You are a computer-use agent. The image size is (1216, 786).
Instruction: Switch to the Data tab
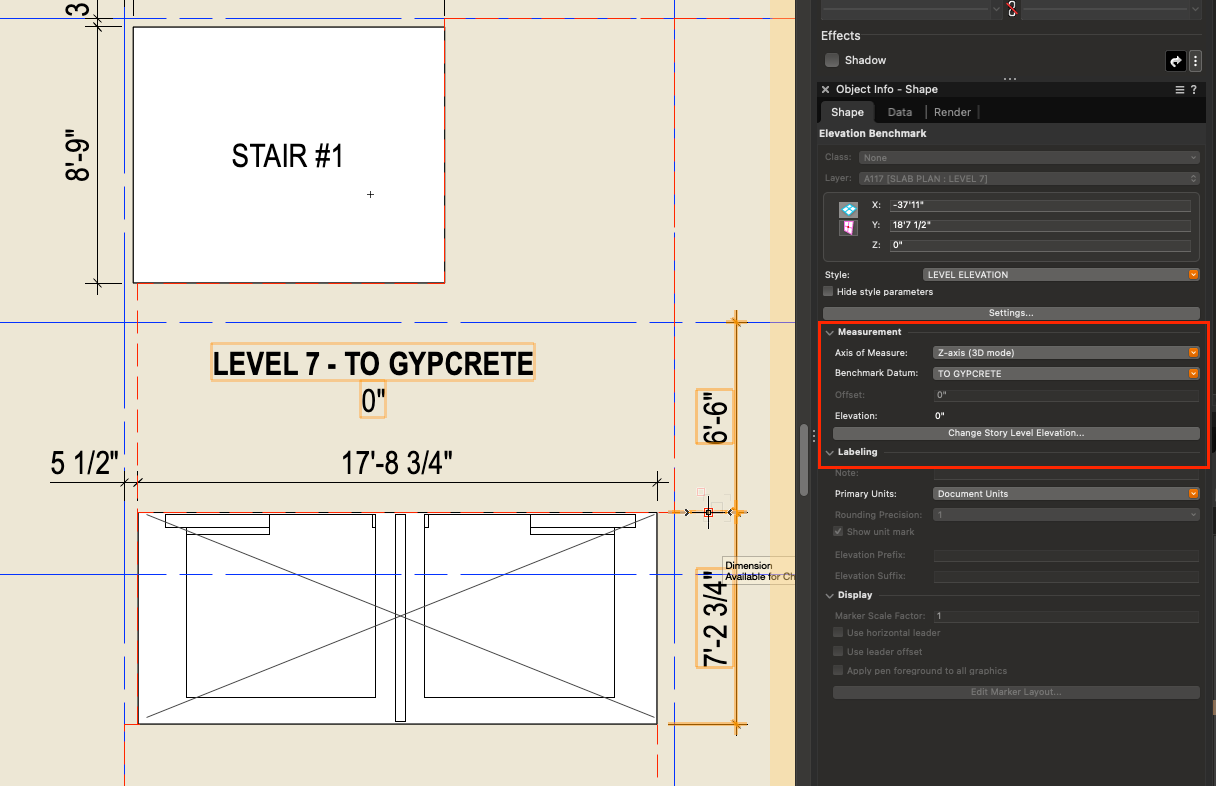point(900,112)
